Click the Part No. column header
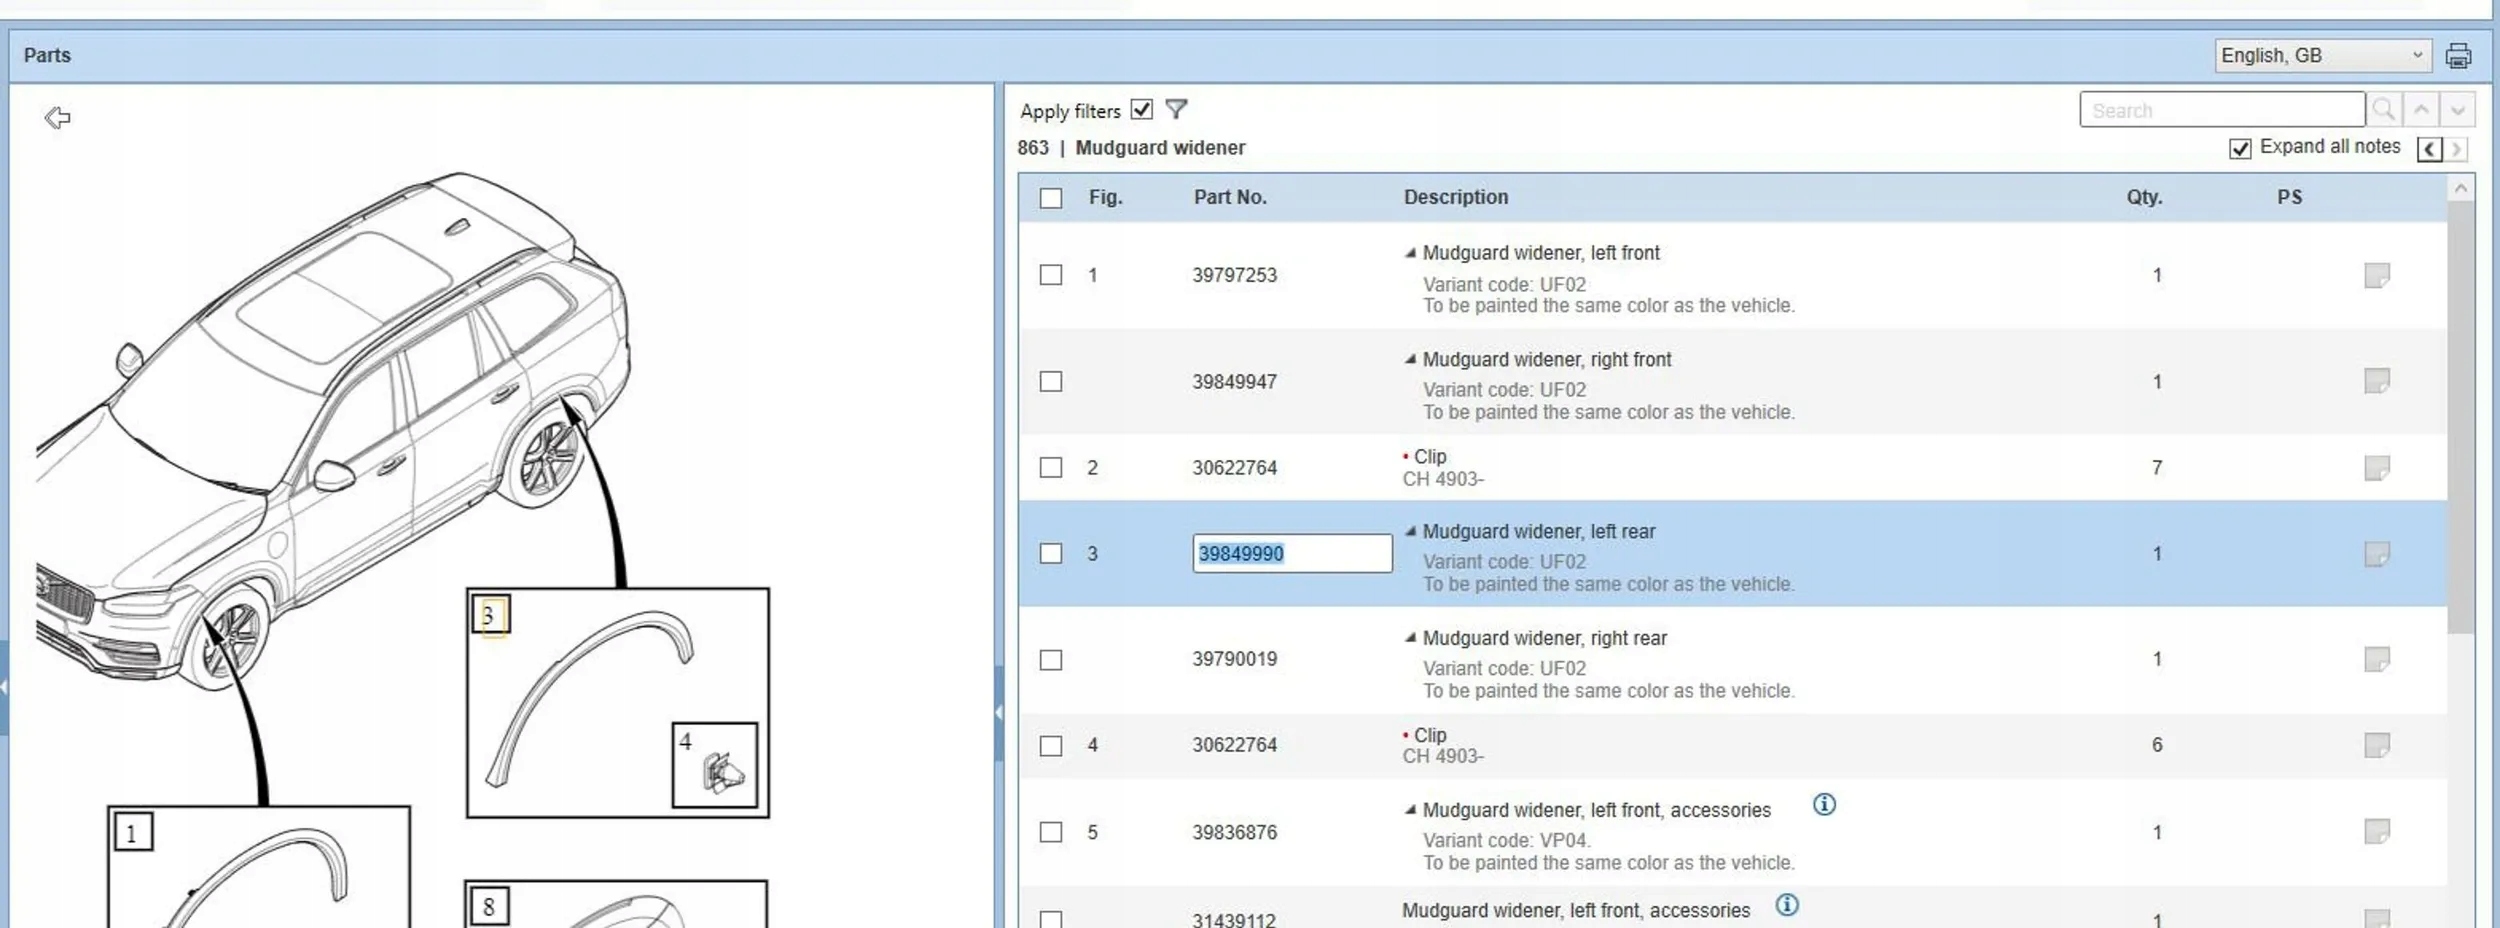 (1230, 197)
